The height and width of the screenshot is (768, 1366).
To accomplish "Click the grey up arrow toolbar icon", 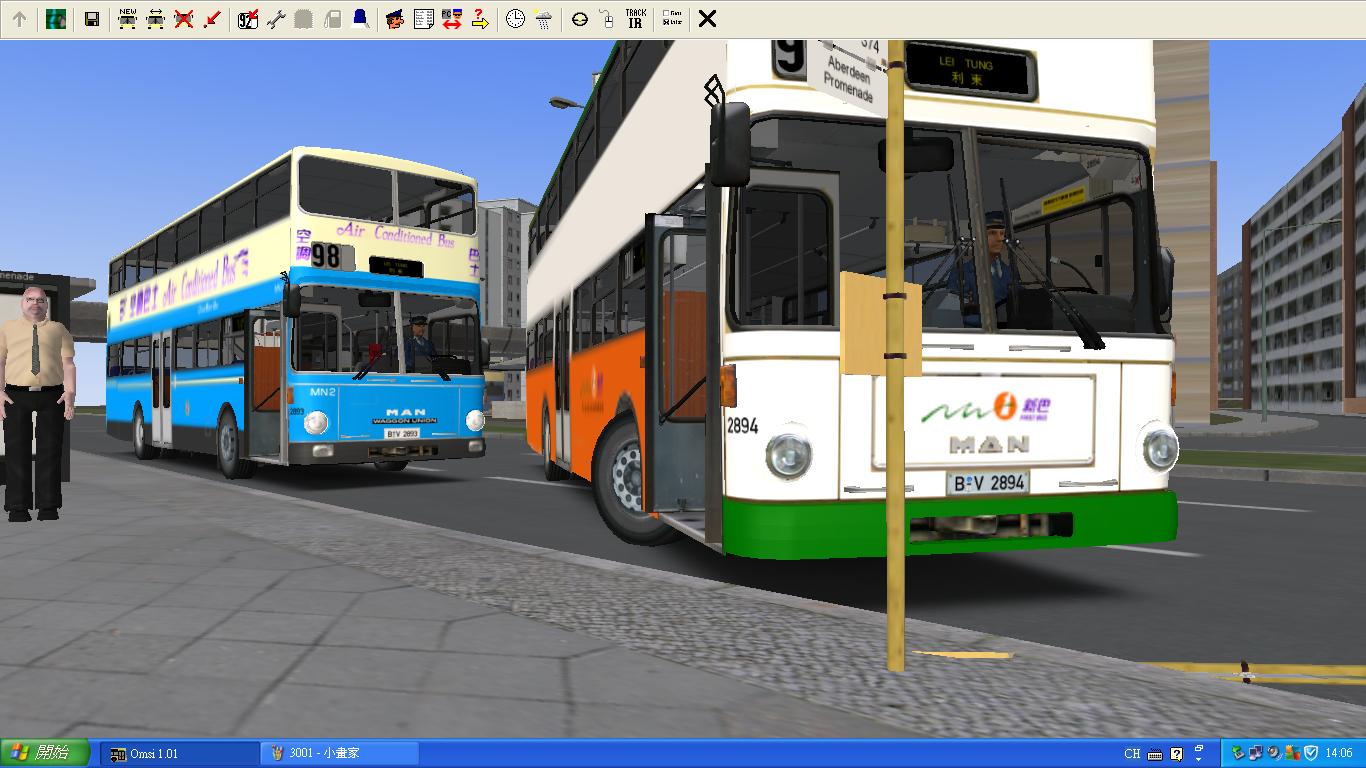I will point(19,19).
